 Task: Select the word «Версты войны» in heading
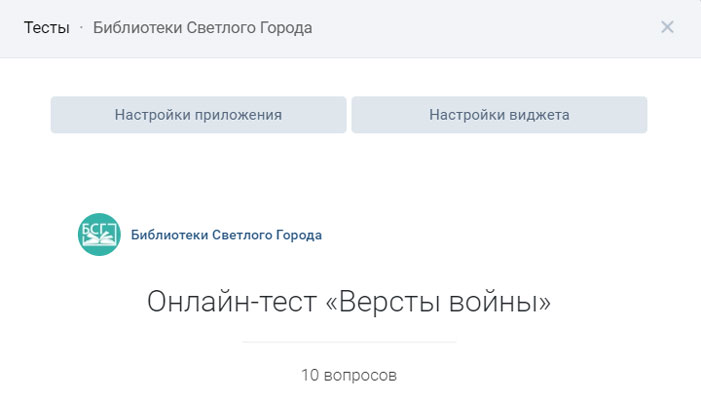(x=439, y=302)
